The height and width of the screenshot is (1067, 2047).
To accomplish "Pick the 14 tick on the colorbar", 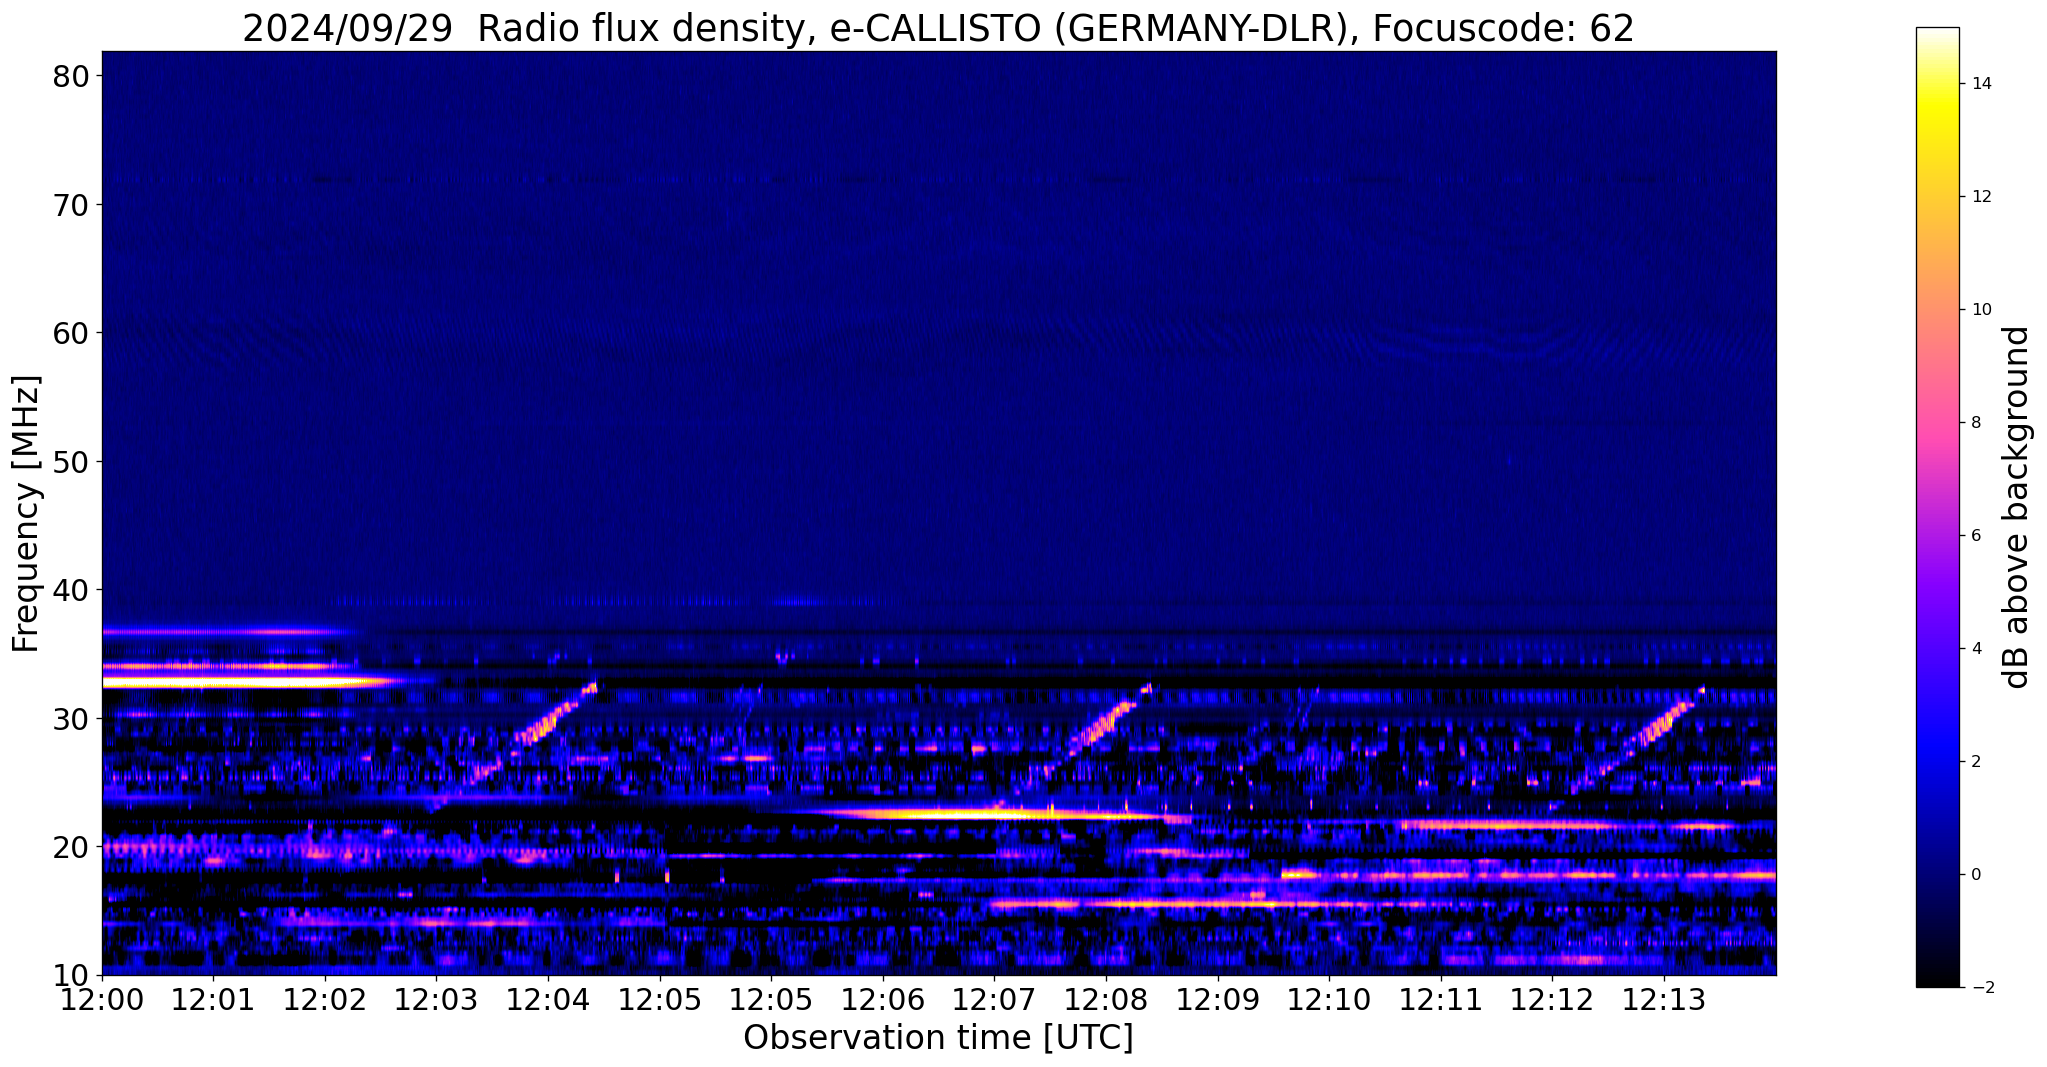I will point(1980,84).
